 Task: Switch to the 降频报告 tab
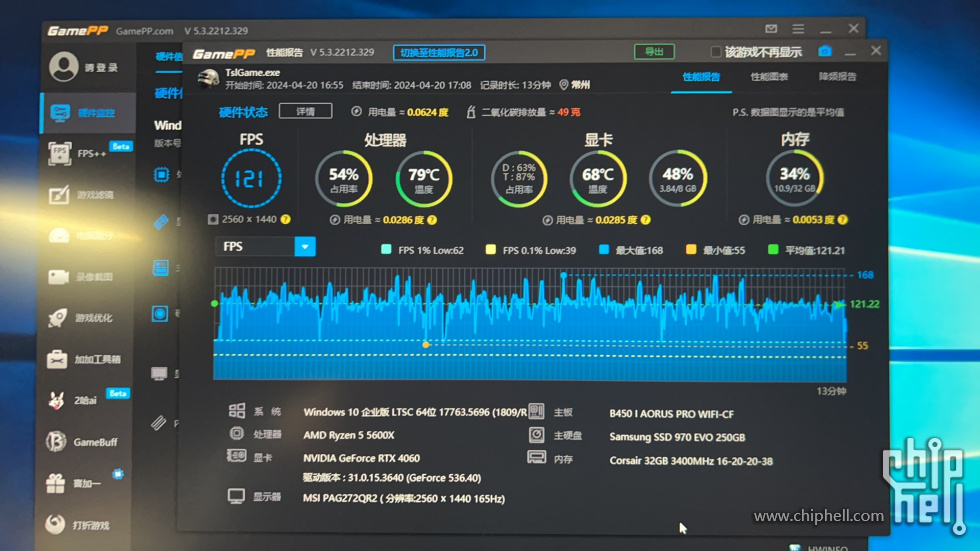pos(838,77)
